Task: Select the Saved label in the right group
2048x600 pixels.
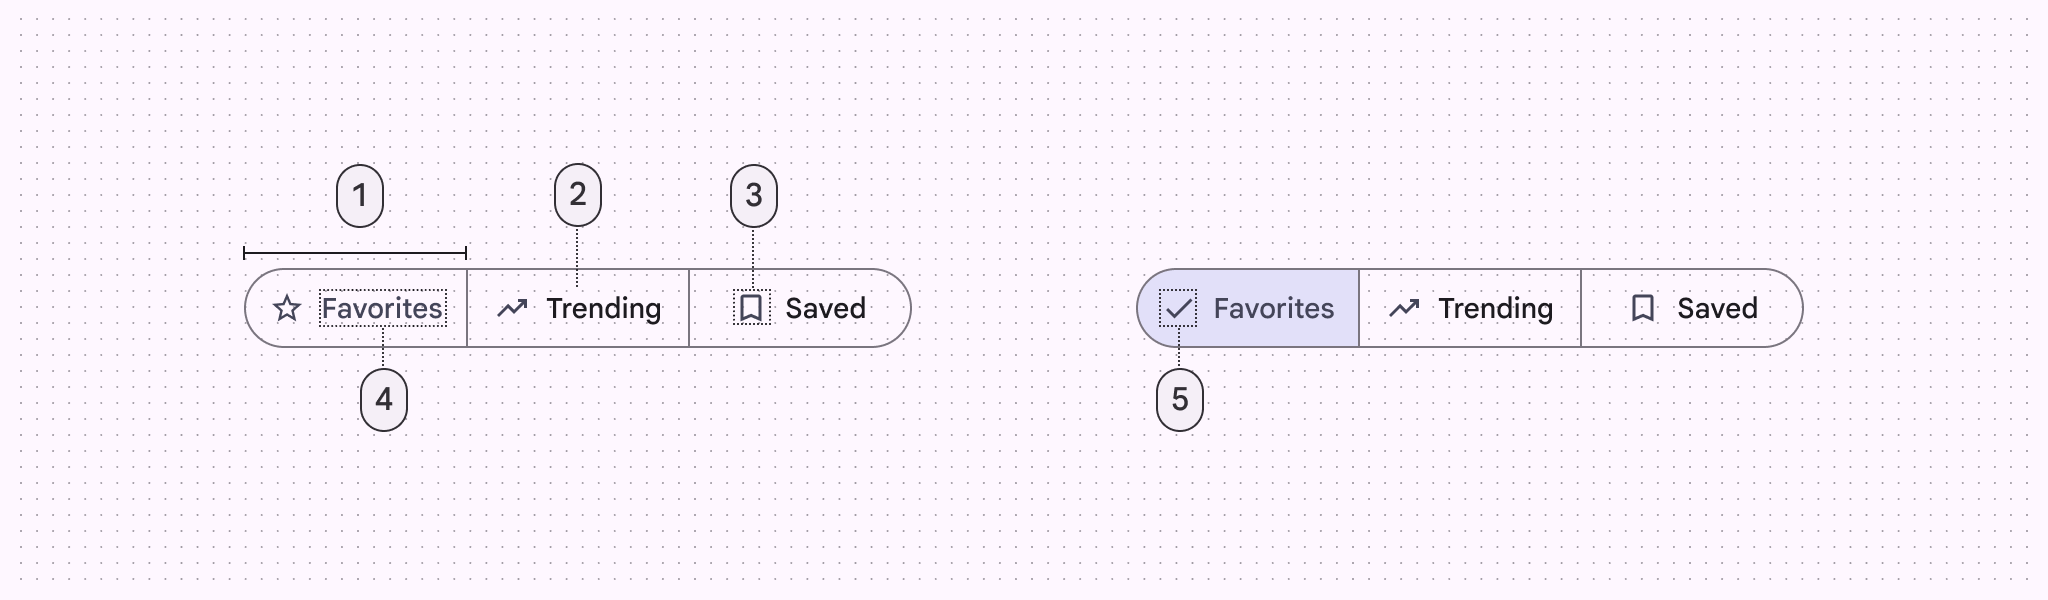Action: point(1717,308)
